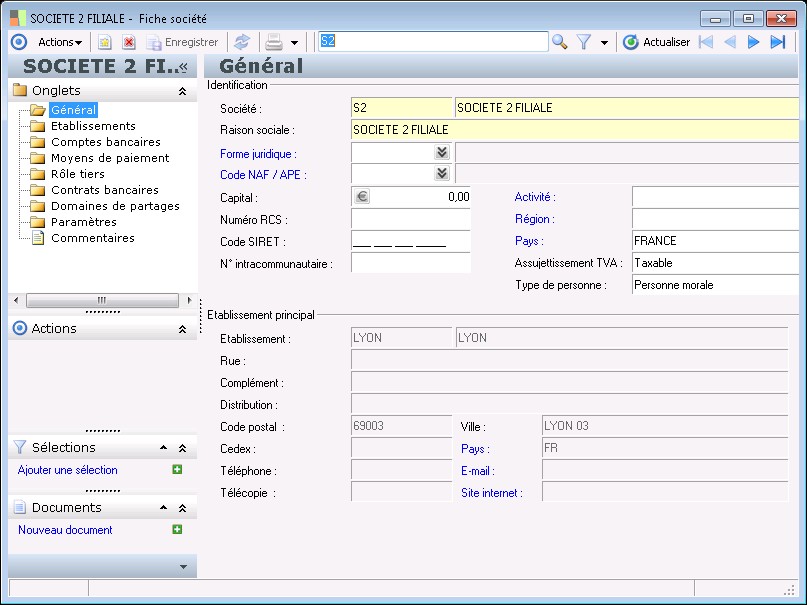Viewport: 807px width, 605px height.
Task: Select Comptes bancaires in the tree
Action: 105,142
